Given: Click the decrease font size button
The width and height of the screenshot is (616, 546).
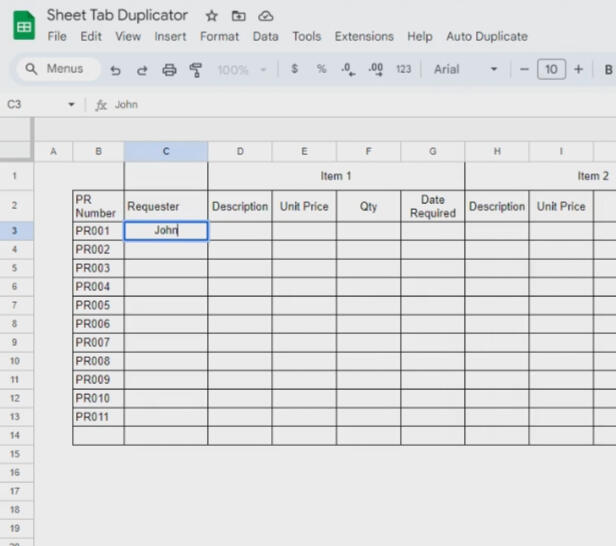Looking at the screenshot, I should (524, 70).
